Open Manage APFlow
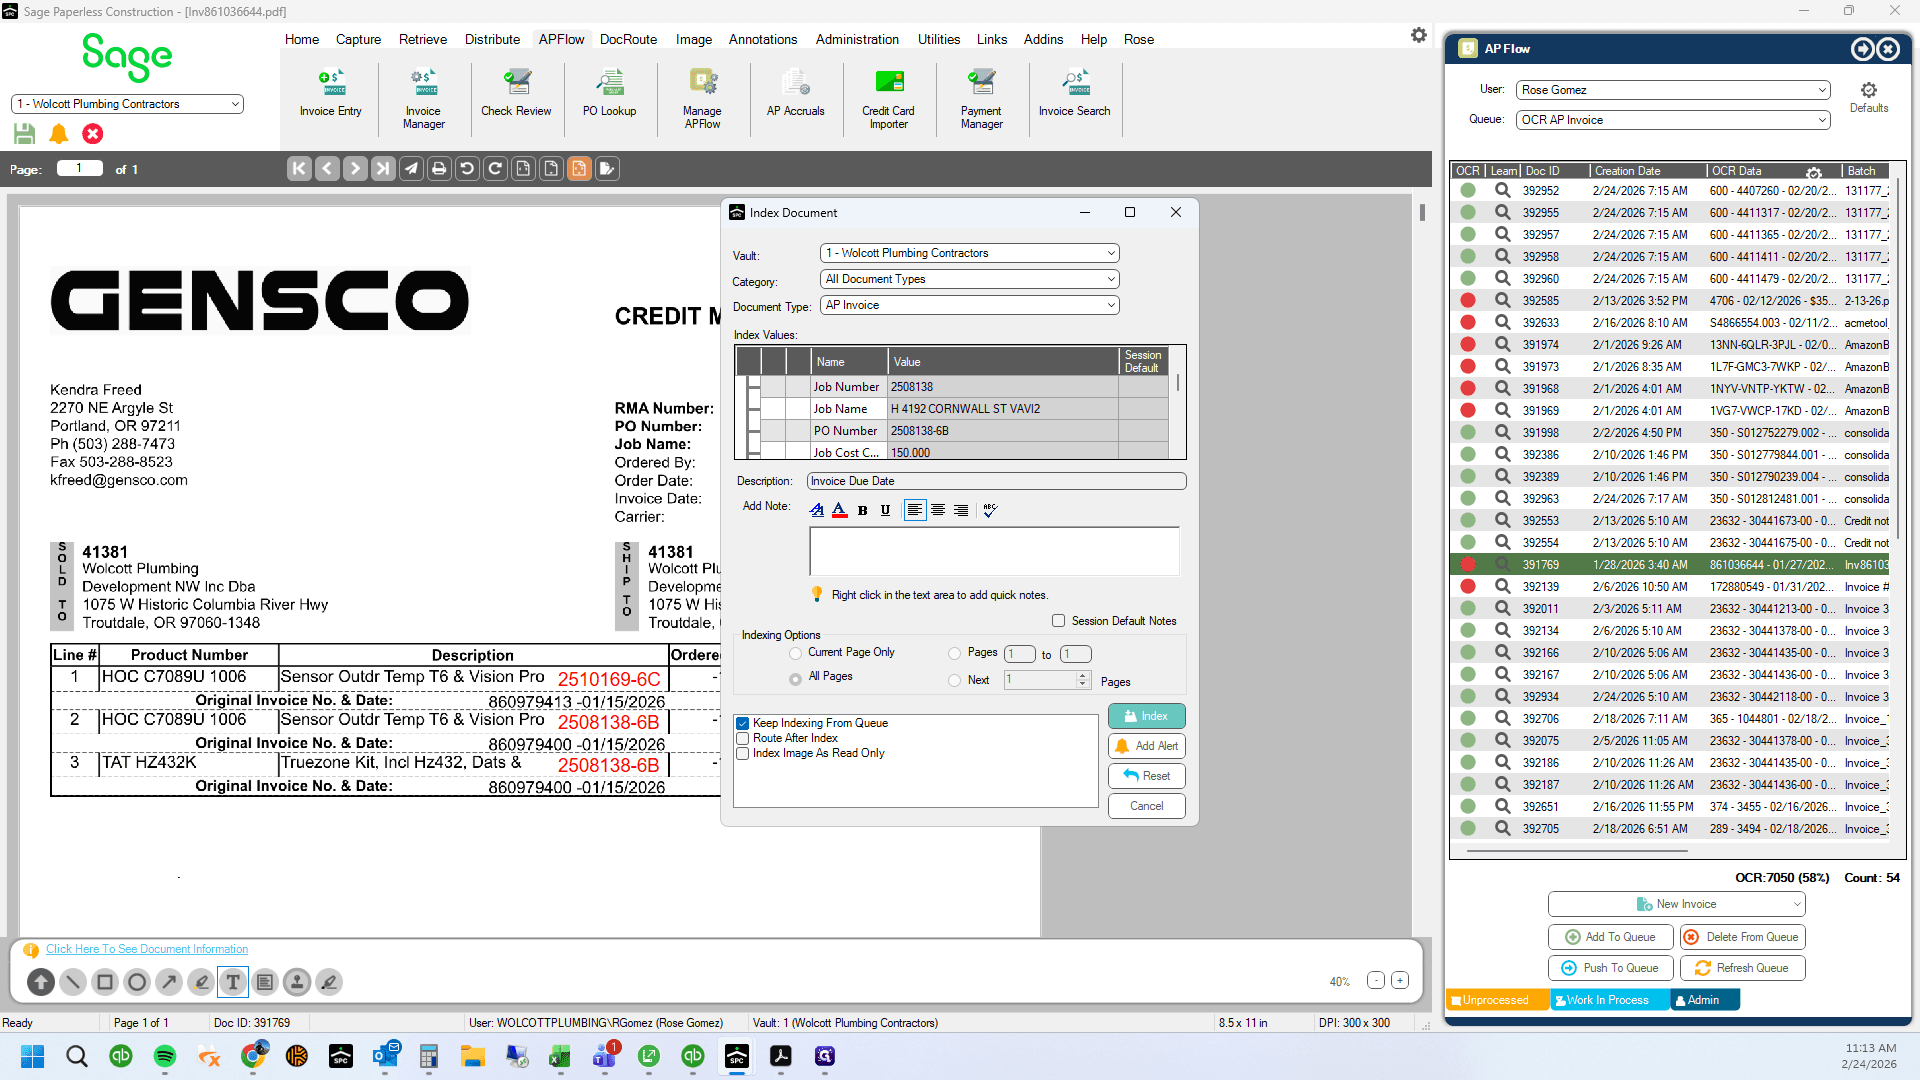1920x1080 pixels. tap(702, 99)
